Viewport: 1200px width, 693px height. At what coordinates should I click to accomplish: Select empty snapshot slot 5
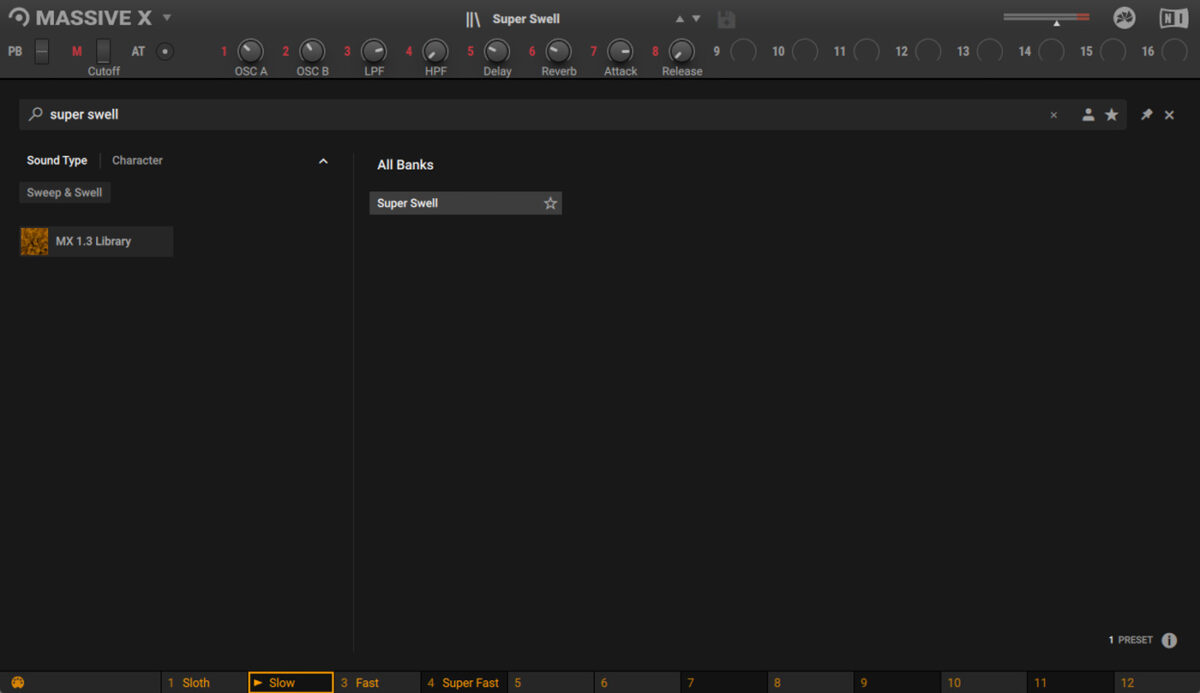[551, 683]
